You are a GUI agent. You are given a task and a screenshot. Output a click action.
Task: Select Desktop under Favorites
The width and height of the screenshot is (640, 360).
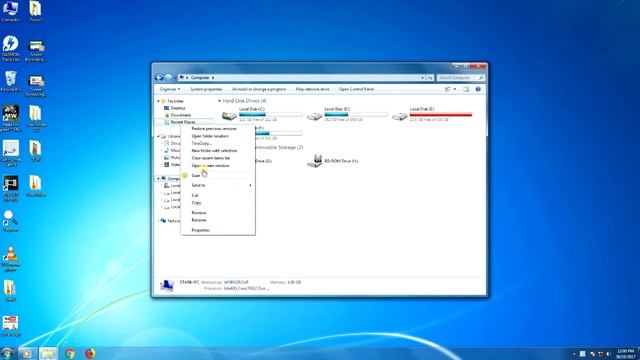pos(175,108)
